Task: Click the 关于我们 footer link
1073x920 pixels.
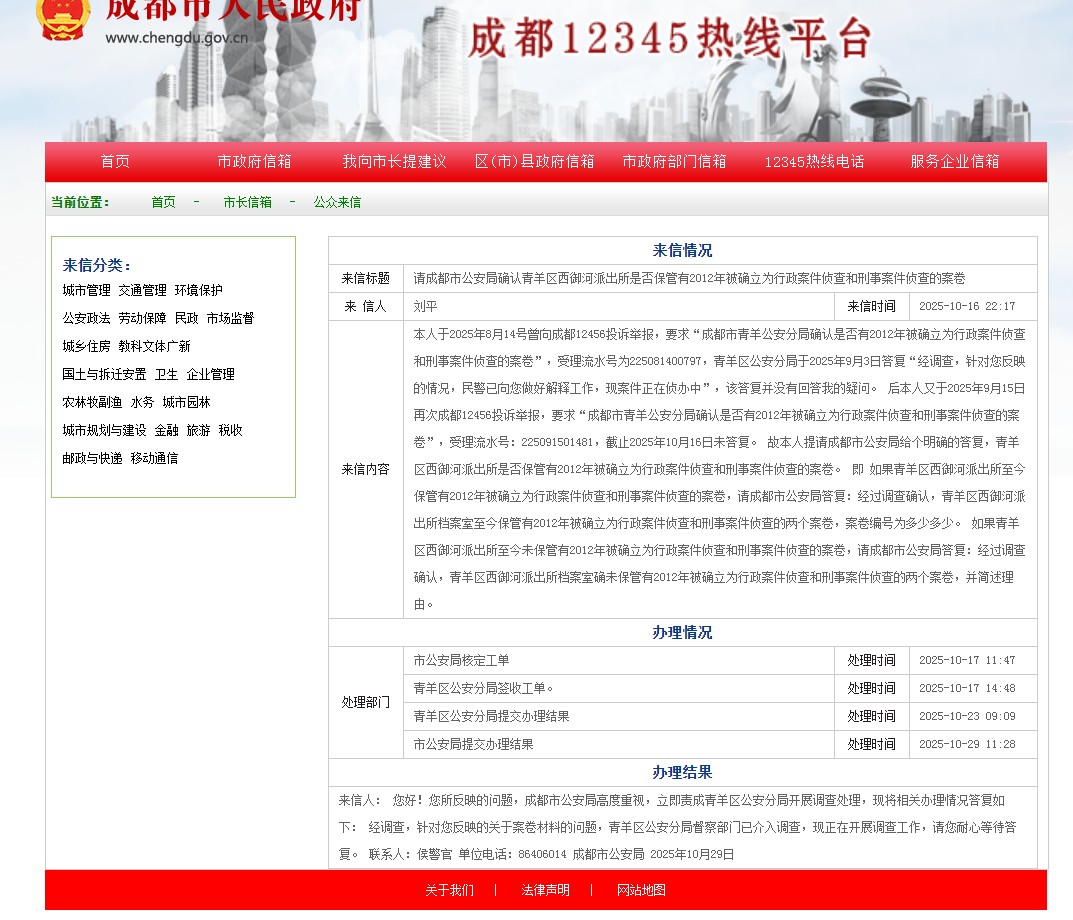Action: tap(450, 890)
